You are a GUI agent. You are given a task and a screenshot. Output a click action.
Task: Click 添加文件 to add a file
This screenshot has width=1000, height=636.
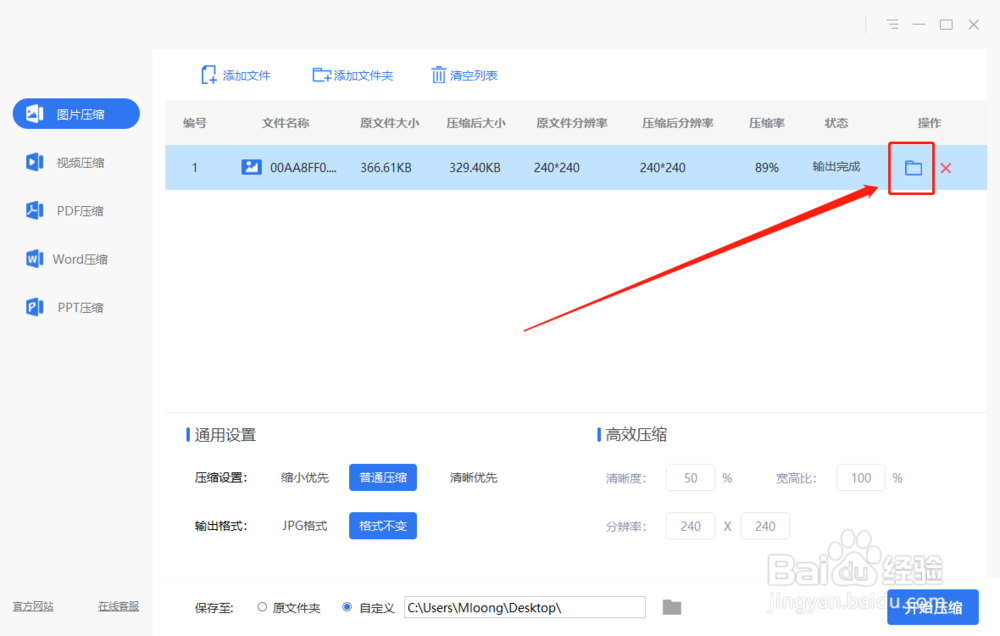[237, 74]
